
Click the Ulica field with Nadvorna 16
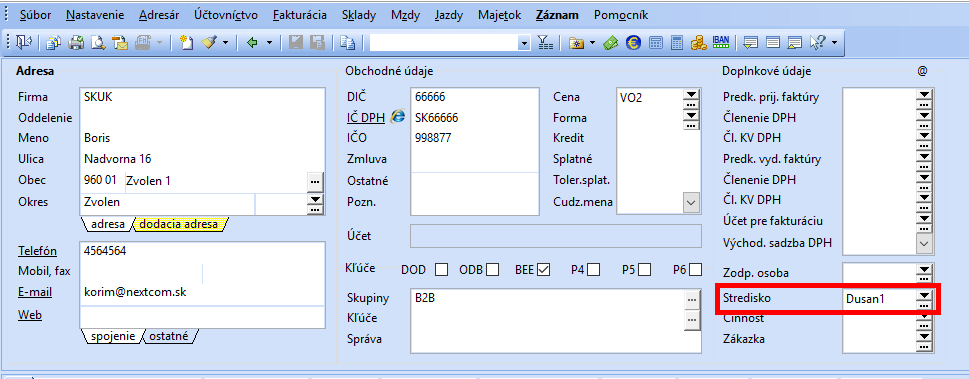[203, 159]
